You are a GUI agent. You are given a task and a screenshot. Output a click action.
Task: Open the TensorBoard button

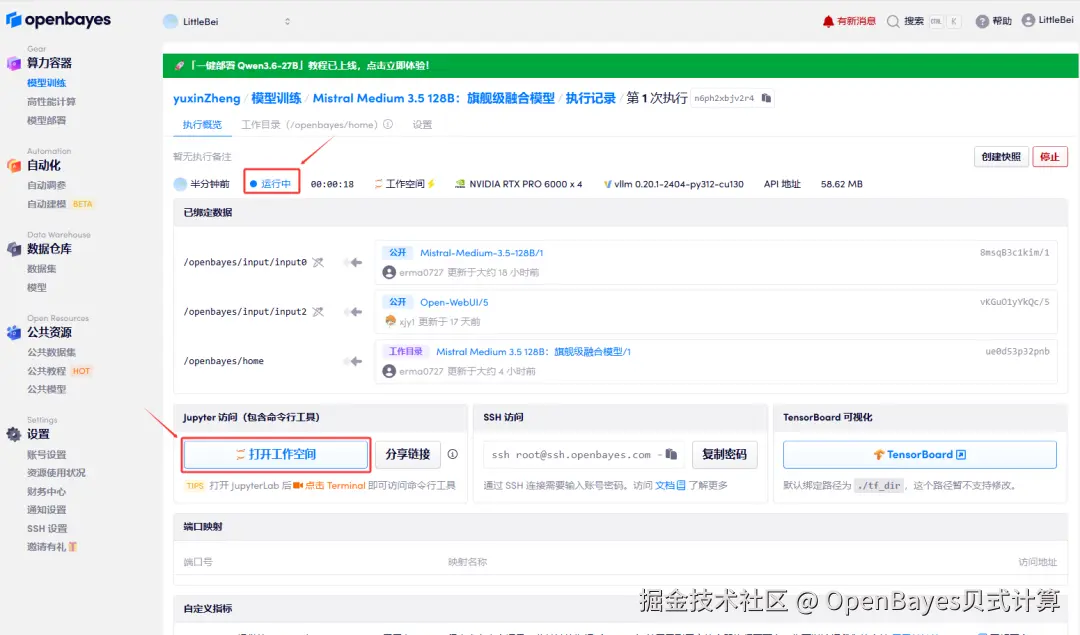tap(920, 455)
